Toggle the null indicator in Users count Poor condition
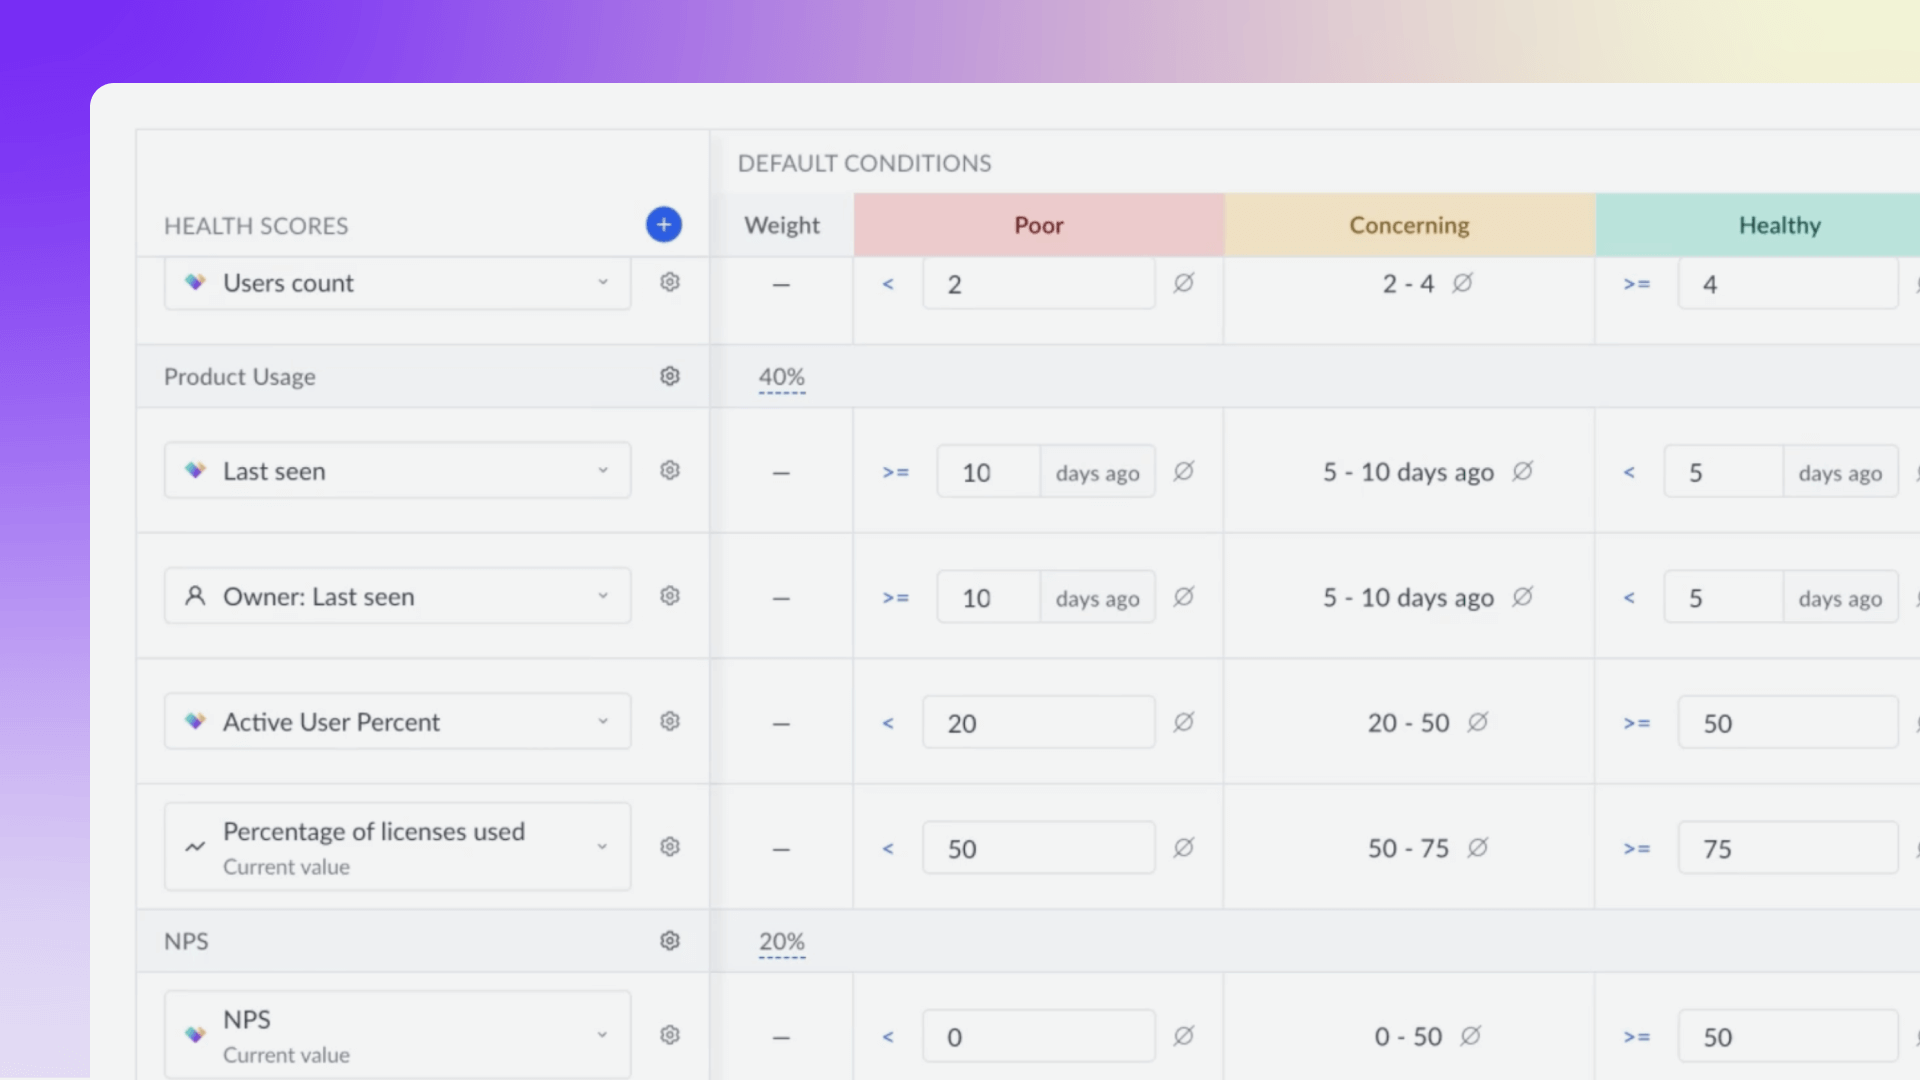The width and height of the screenshot is (1920, 1080). pos(1184,283)
